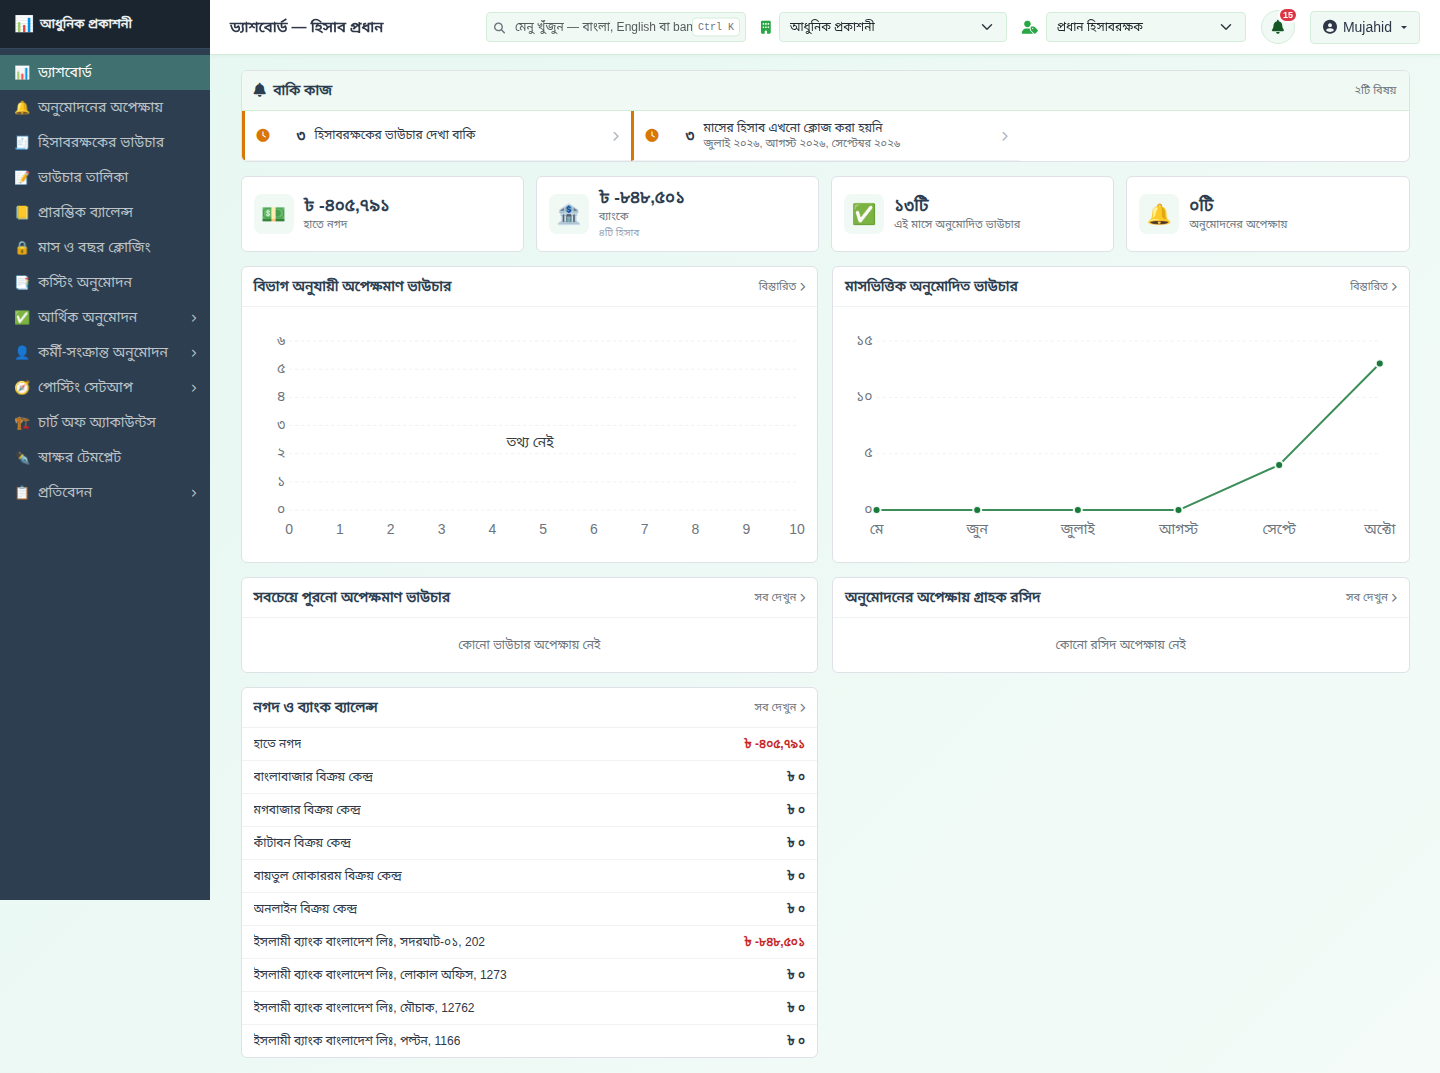Open the প্রধান হিসাবরক্ষক role dropdown

(1146, 27)
